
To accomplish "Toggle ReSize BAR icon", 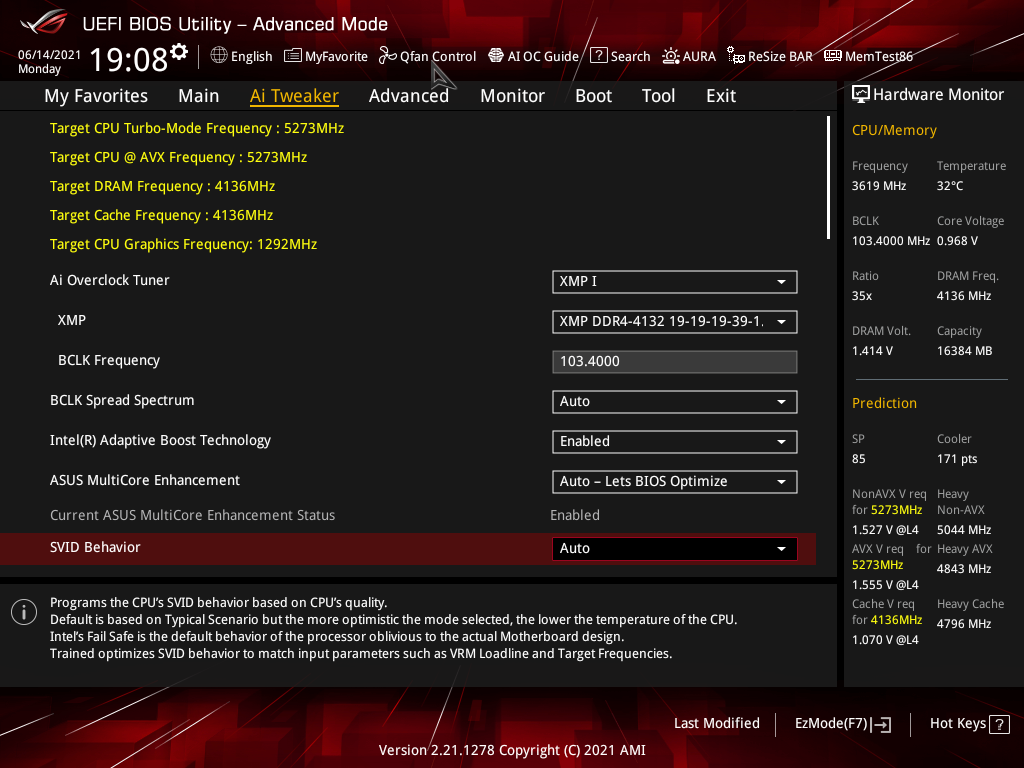I will coord(736,56).
